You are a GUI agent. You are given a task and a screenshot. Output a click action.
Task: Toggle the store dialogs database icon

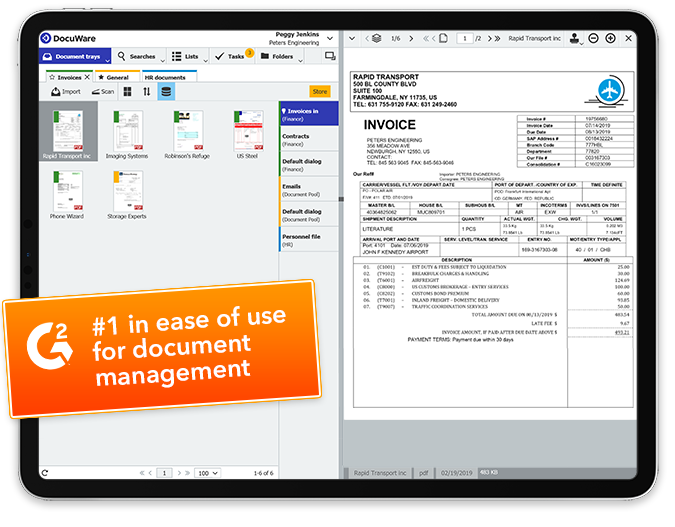tap(166, 92)
